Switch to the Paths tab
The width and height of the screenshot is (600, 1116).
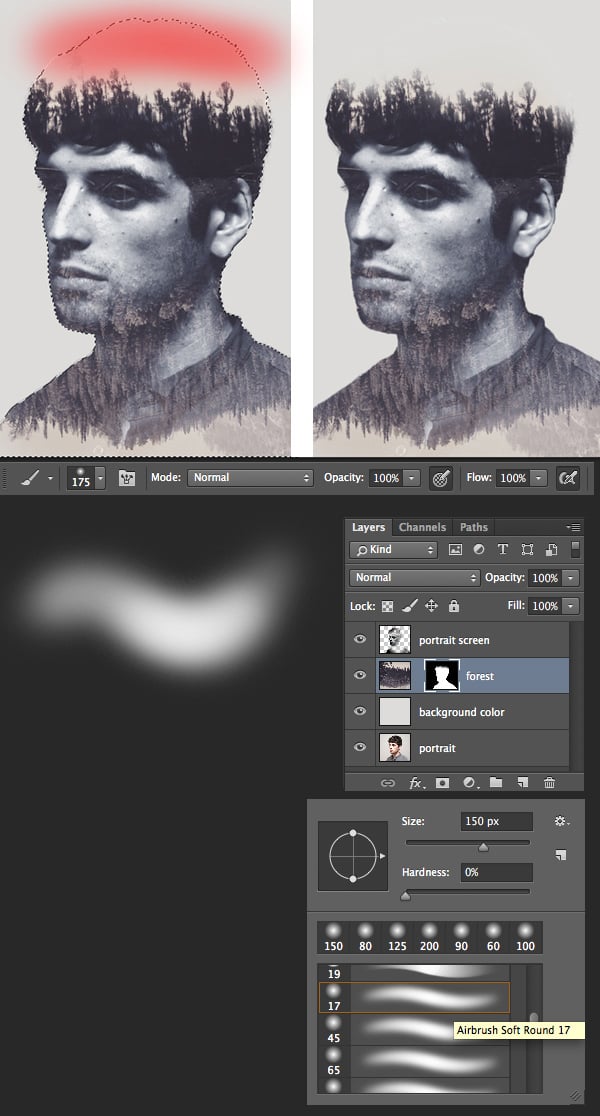473,527
